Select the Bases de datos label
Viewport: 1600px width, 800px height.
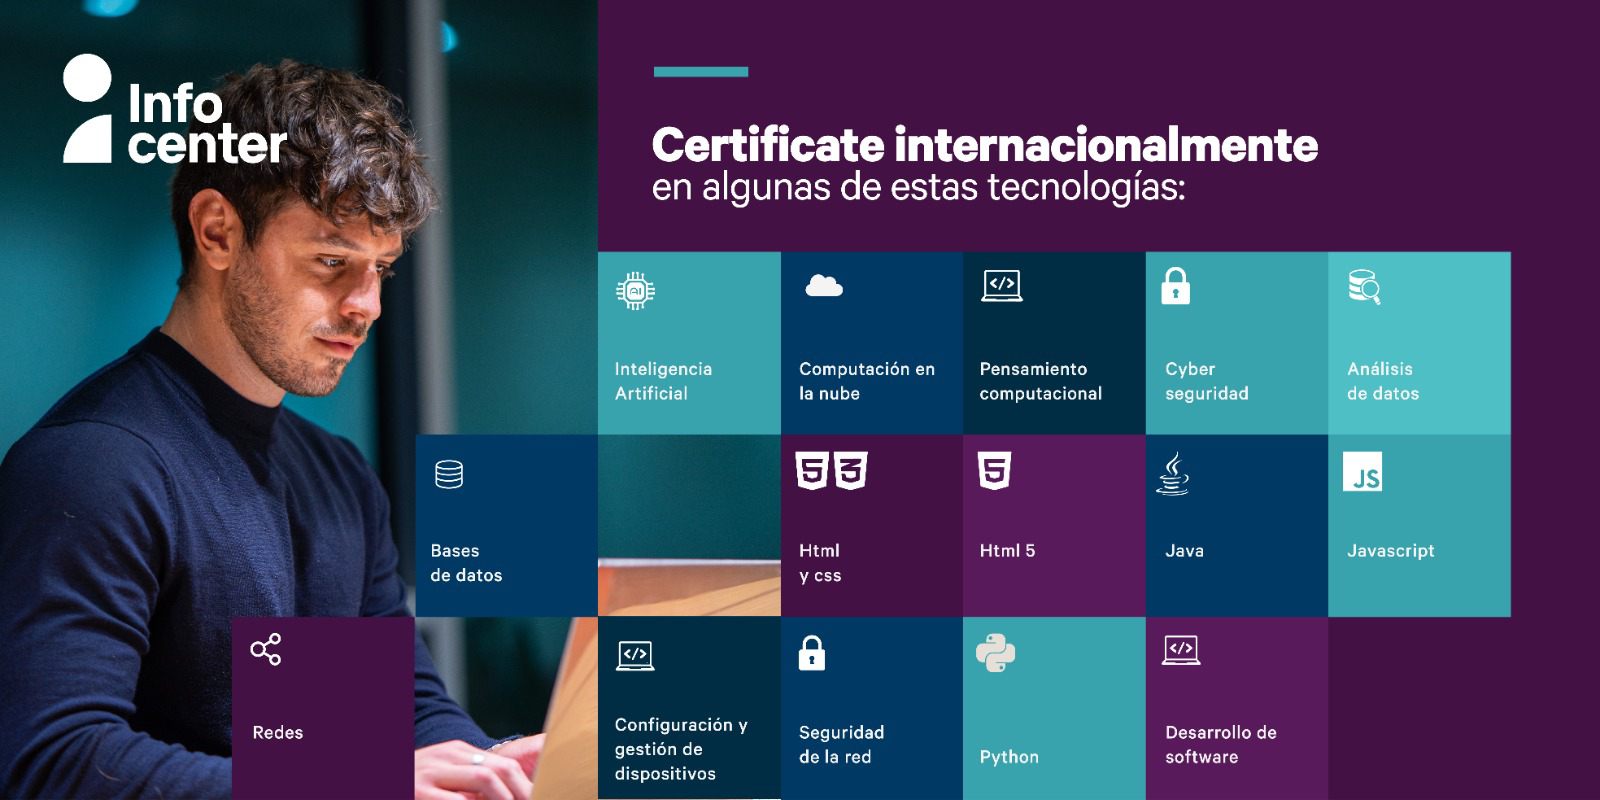click(466, 563)
